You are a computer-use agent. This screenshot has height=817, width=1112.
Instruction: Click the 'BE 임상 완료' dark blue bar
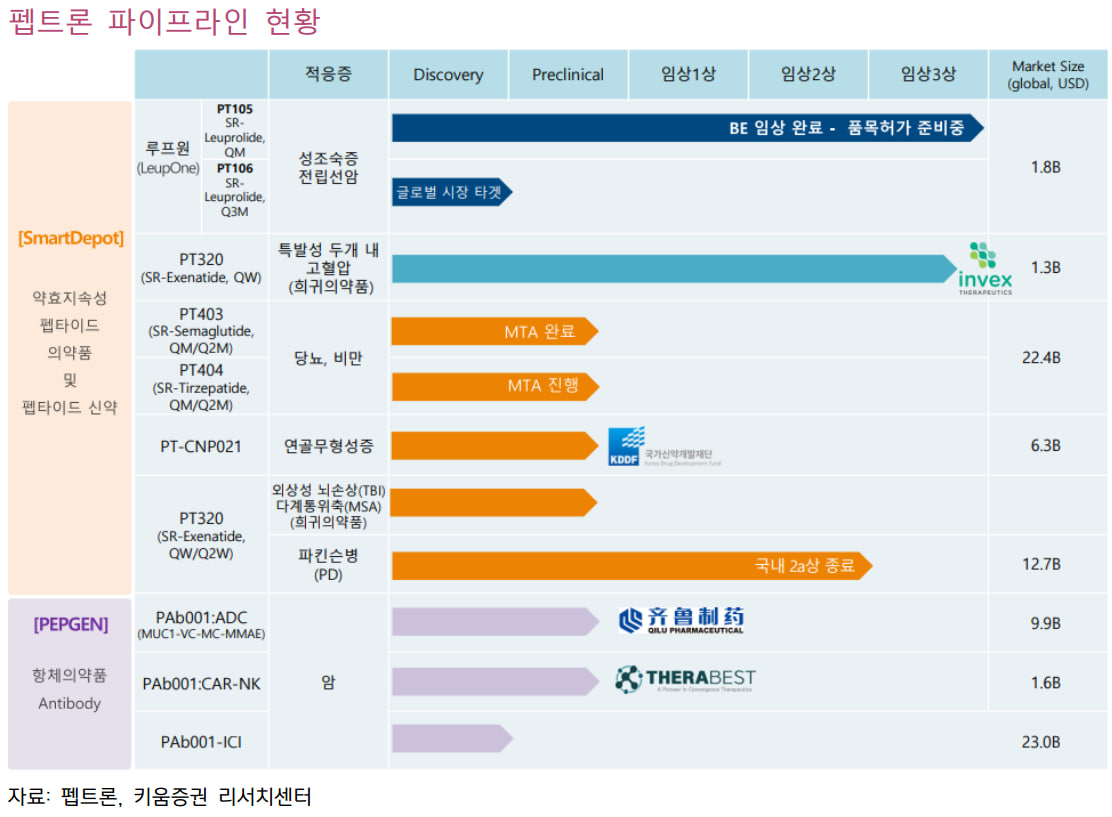tap(687, 128)
